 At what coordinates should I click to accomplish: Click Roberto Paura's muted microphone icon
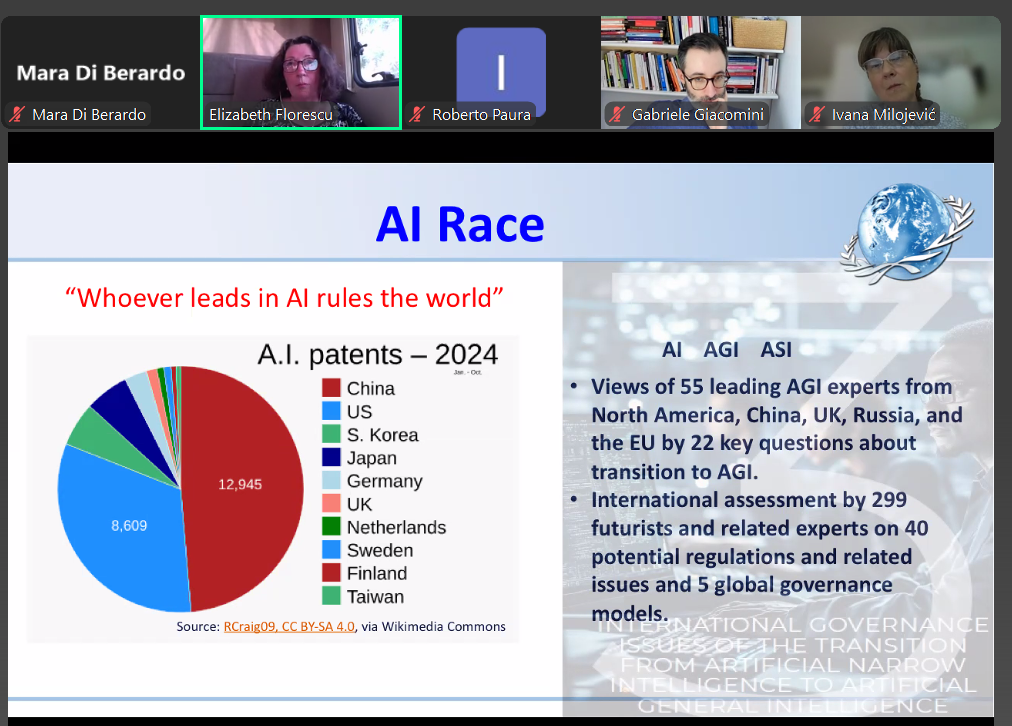point(418,115)
